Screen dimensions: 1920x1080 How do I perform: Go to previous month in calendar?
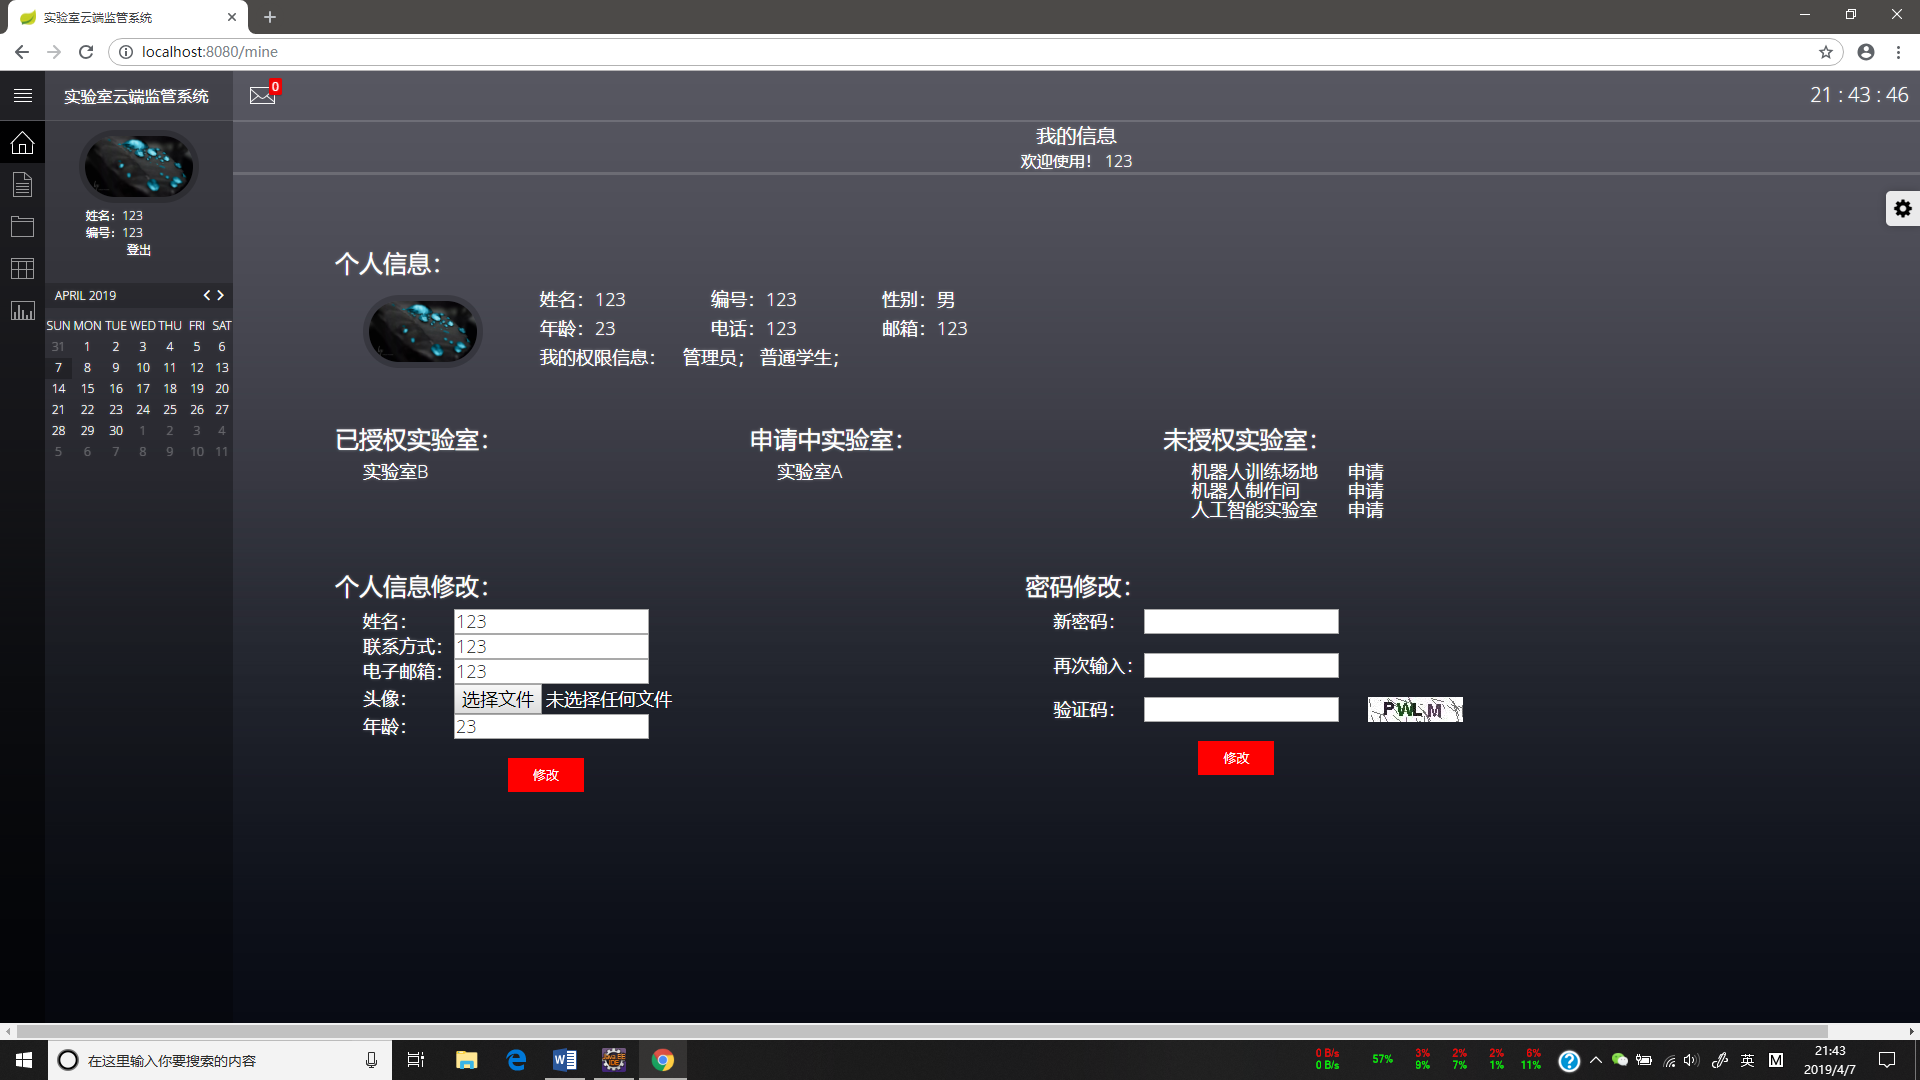click(207, 295)
